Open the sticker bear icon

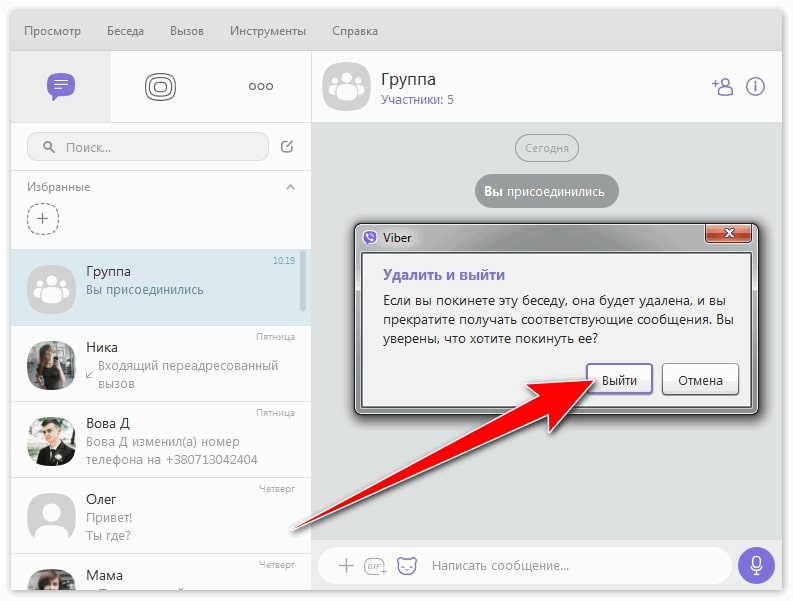407,566
